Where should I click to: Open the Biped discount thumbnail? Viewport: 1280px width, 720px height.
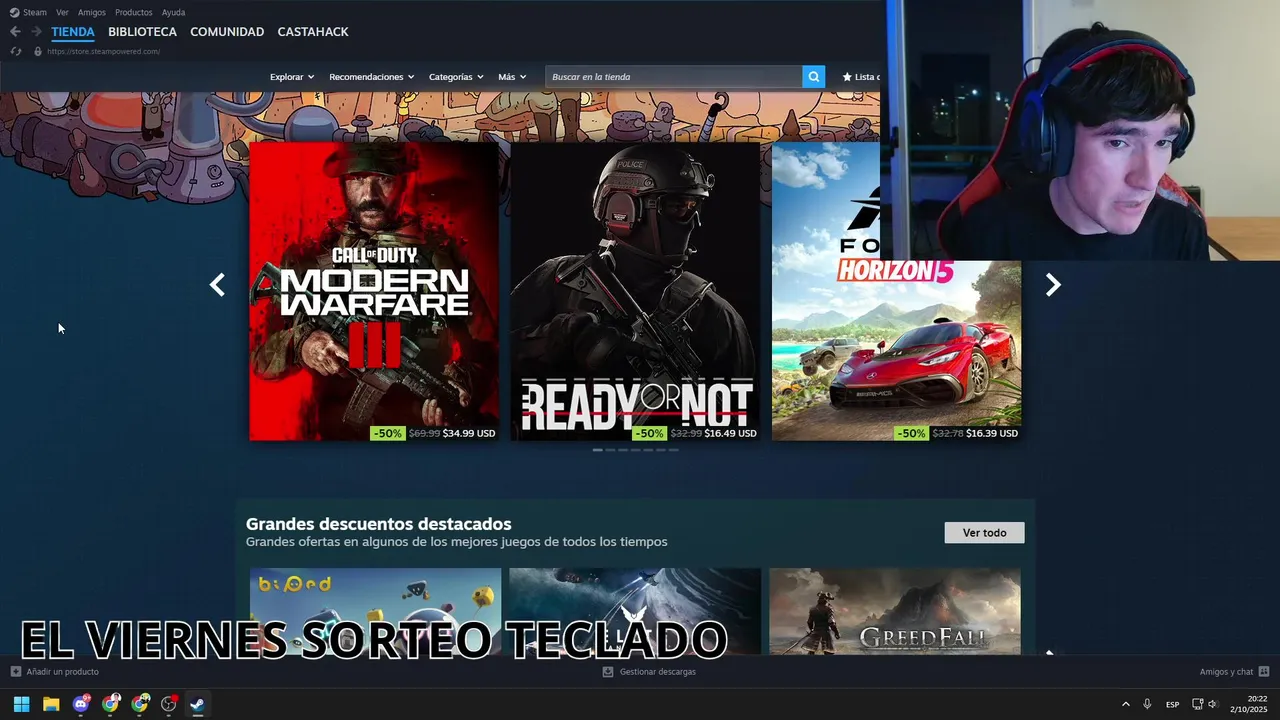point(375,611)
